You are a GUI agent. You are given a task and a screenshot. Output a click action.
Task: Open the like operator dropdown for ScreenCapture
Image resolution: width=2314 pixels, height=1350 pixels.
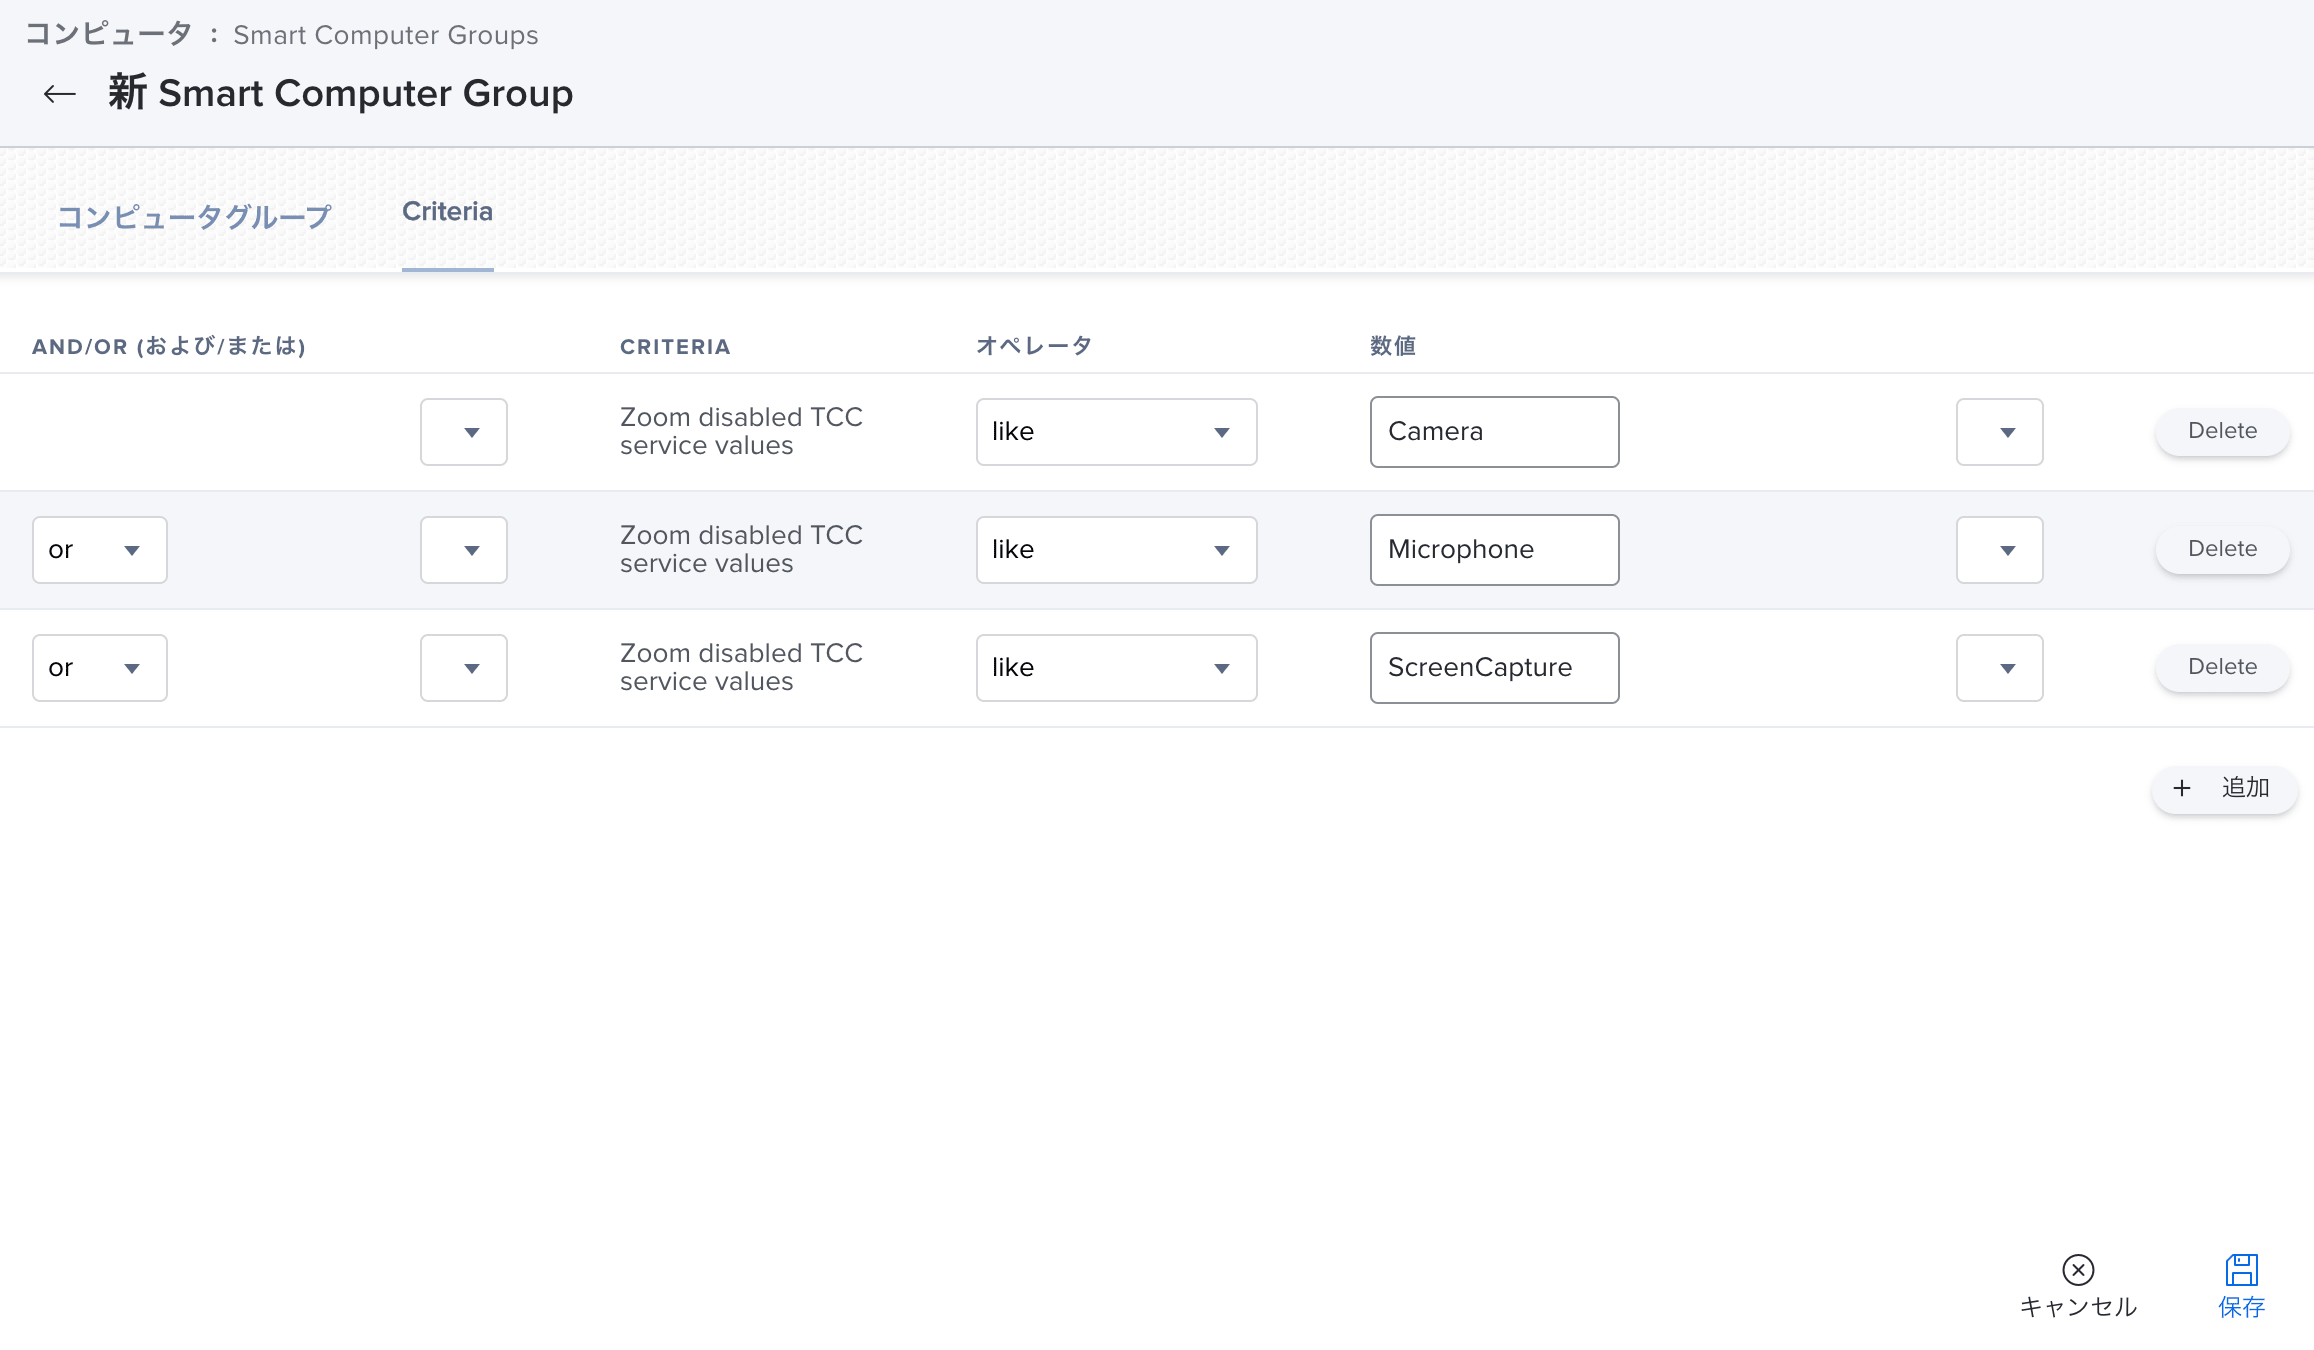click(x=1116, y=668)
